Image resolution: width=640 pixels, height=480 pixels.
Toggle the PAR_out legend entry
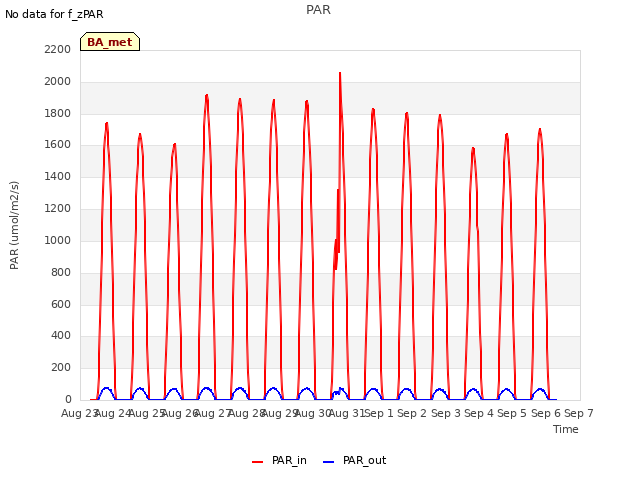point(354,460)
